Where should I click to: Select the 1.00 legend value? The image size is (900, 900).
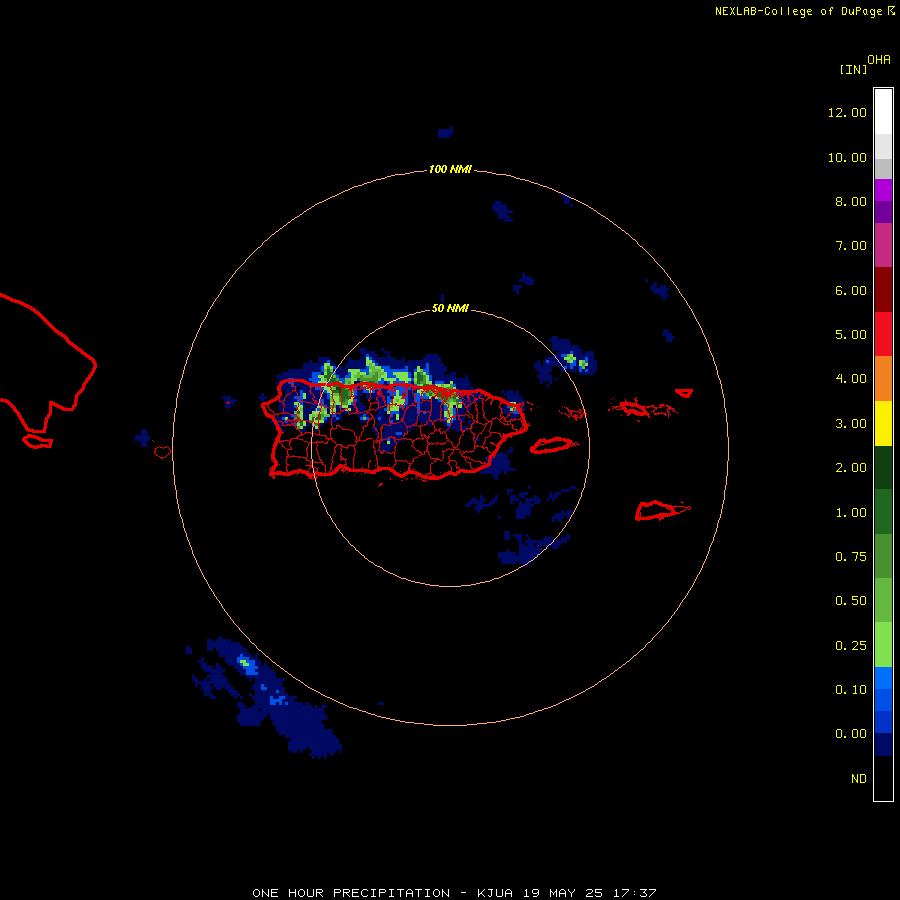point(851,513)
